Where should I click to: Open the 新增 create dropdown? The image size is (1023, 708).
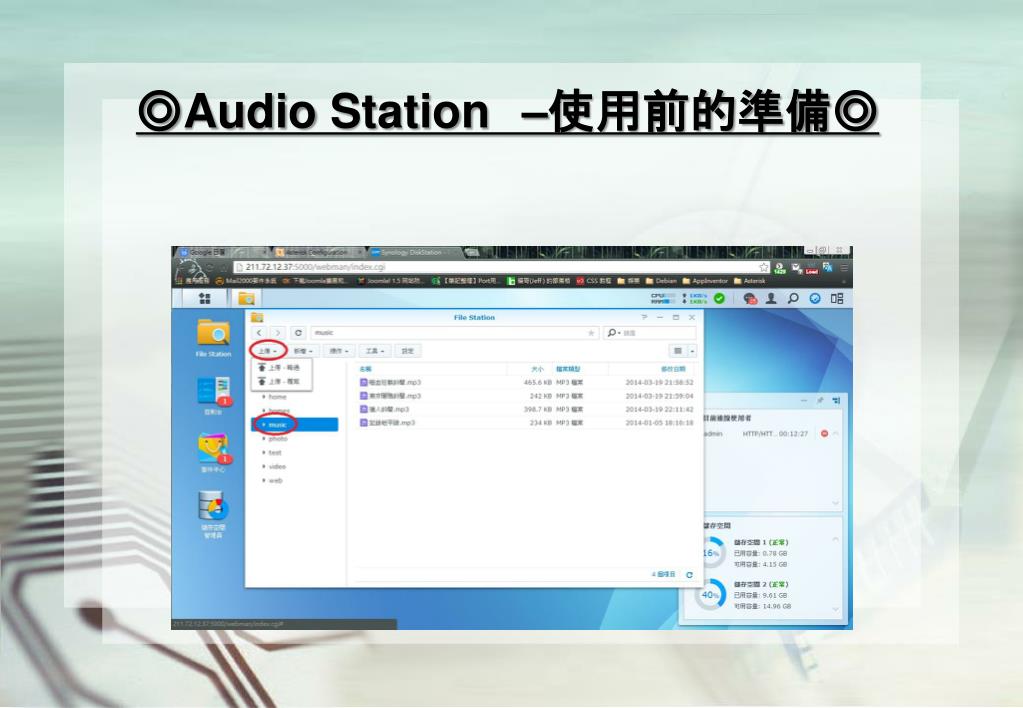point(302,351)
